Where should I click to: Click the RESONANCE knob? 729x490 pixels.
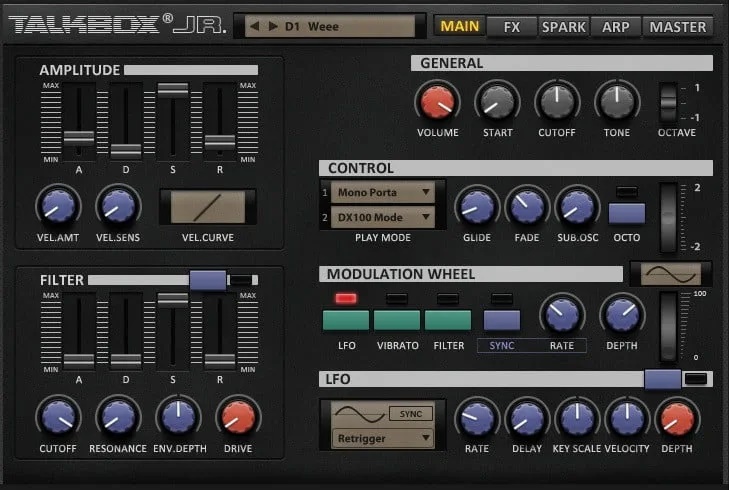[x=118, y=417]
